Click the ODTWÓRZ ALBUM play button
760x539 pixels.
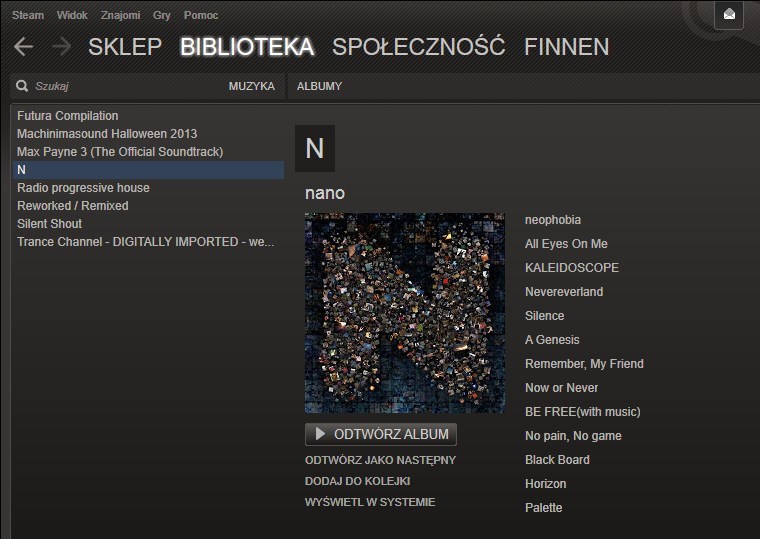click(381, 434)
